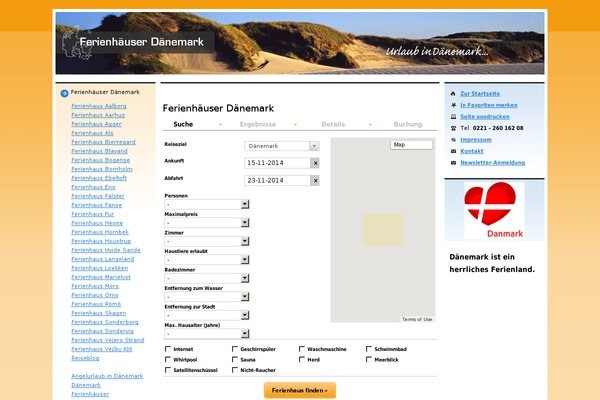Toggle the Sauna checkbox
Image resolution: width=600 pixels, height=400 pixels.
click(235, 359)
